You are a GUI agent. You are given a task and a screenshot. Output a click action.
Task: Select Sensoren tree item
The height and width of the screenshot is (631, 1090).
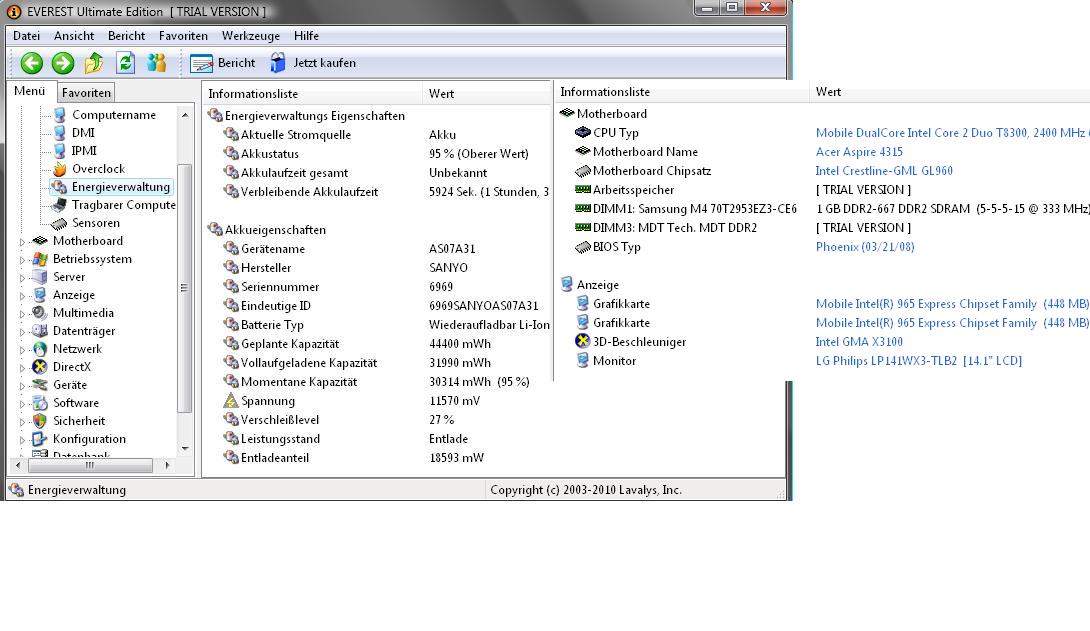point(96,223)
